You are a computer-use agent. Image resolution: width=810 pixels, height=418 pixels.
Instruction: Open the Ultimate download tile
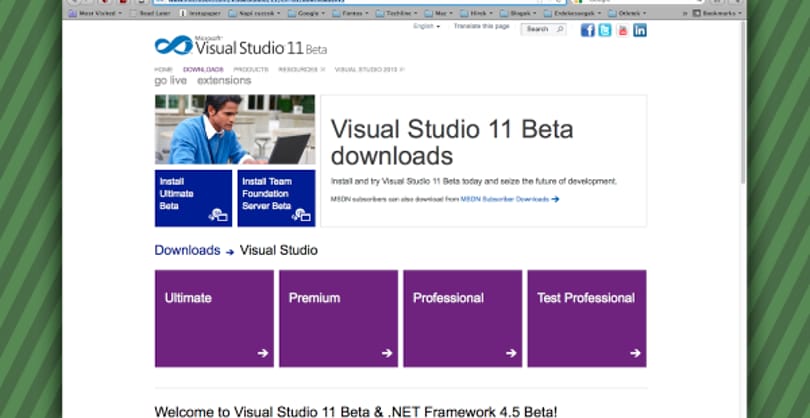pyautogui.click(x=214, y=318)
